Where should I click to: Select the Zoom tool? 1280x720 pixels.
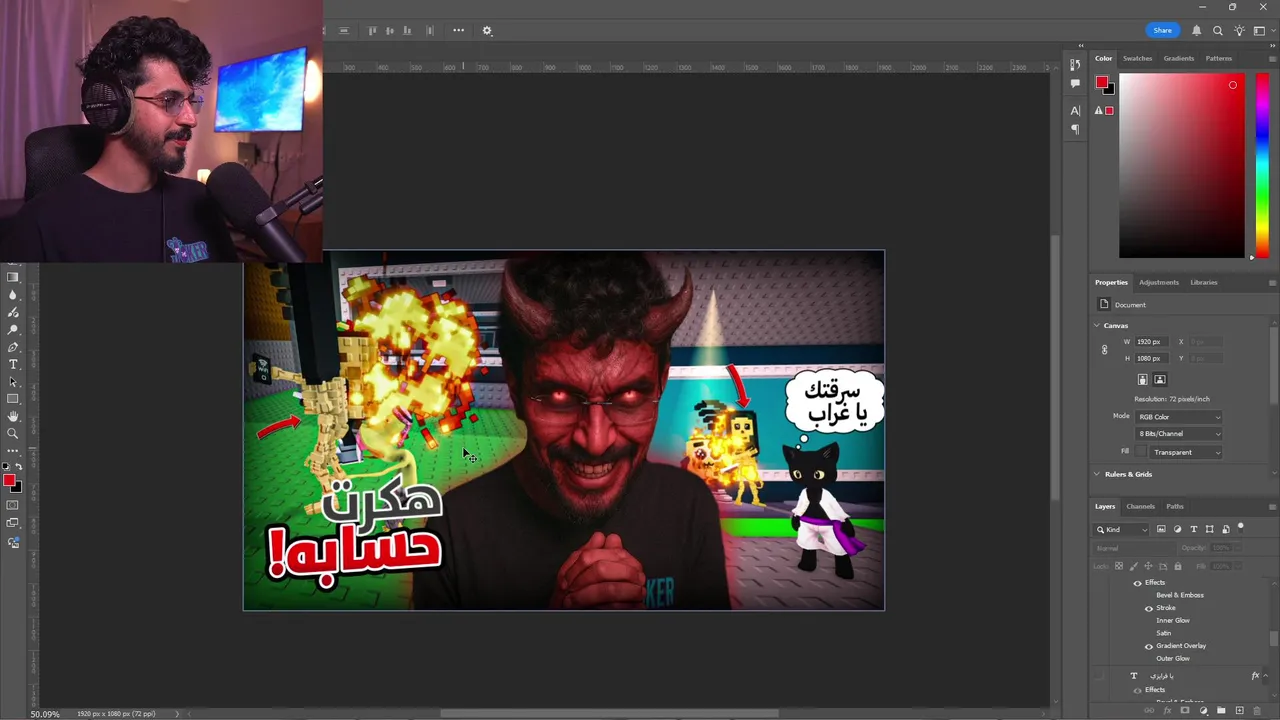13,433
